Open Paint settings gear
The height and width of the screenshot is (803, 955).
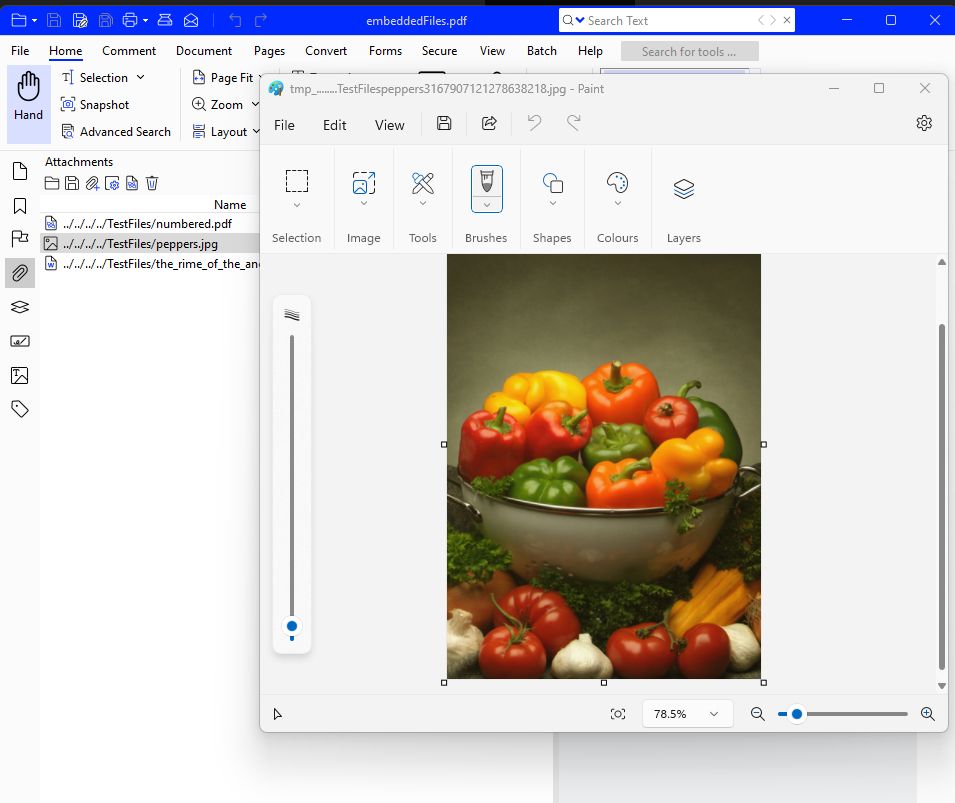923,123
